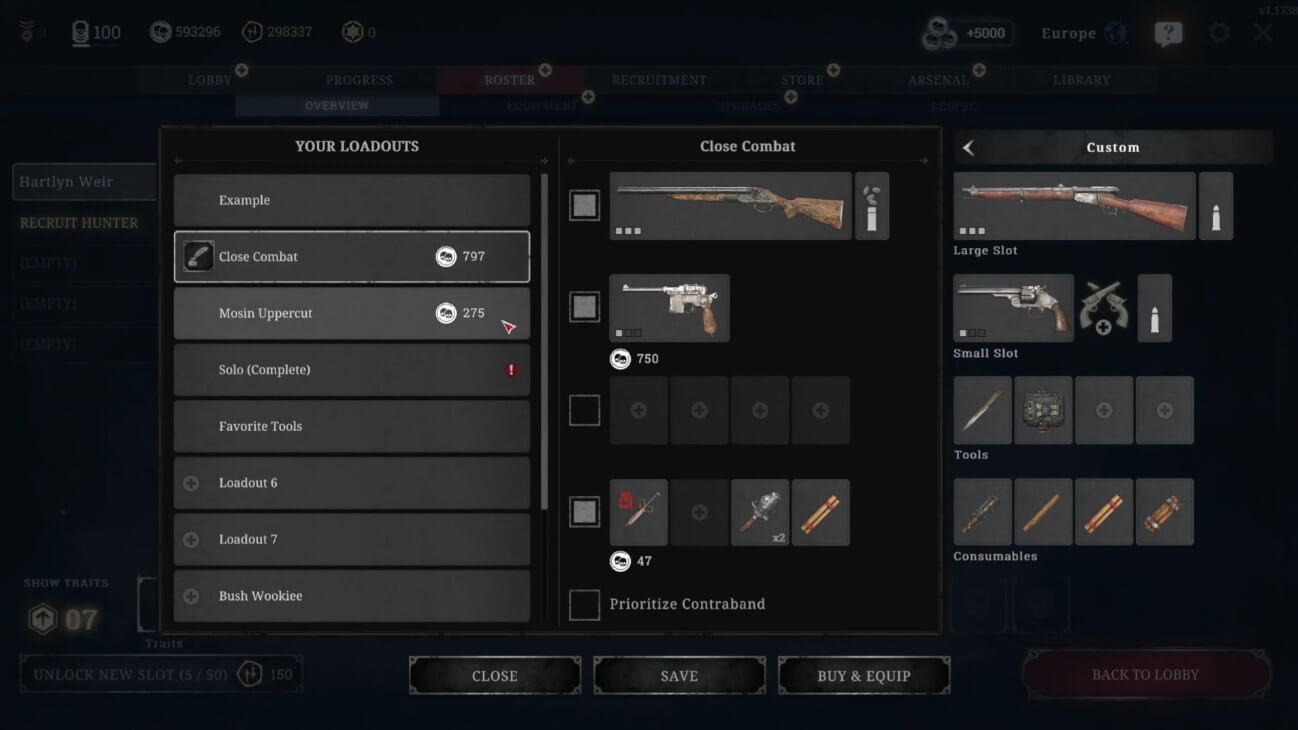Click the Save button
Image resolution: width=1298 pixels, height=730 pixels.
pyautogui.click(x=679, y=676)
